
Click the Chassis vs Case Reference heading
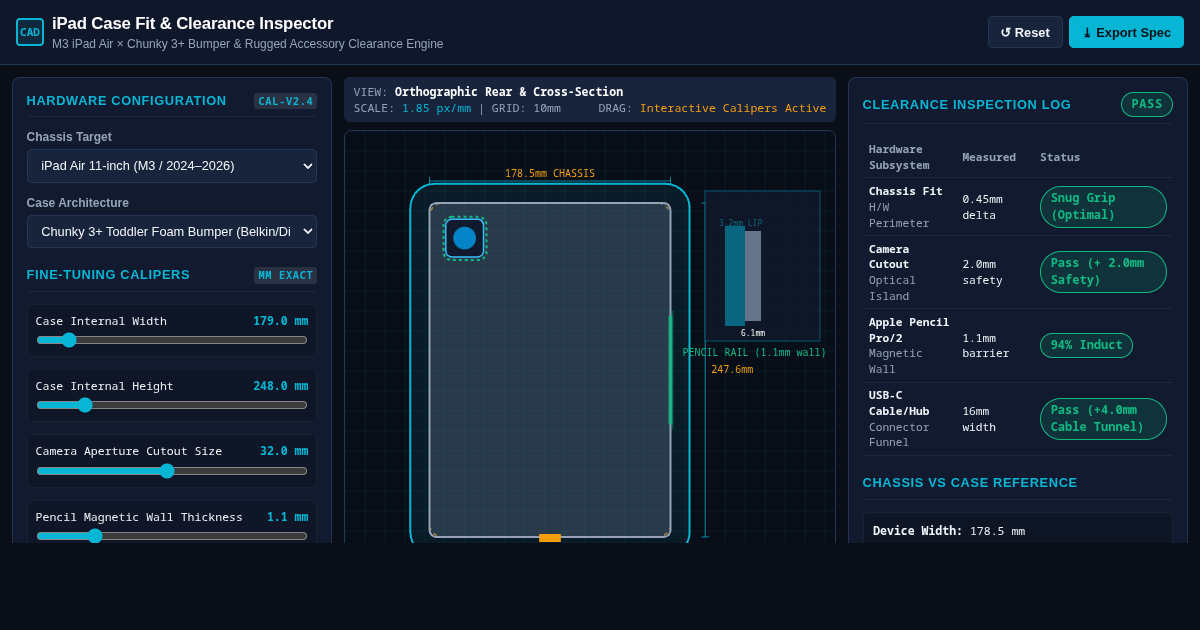point(970,482)
